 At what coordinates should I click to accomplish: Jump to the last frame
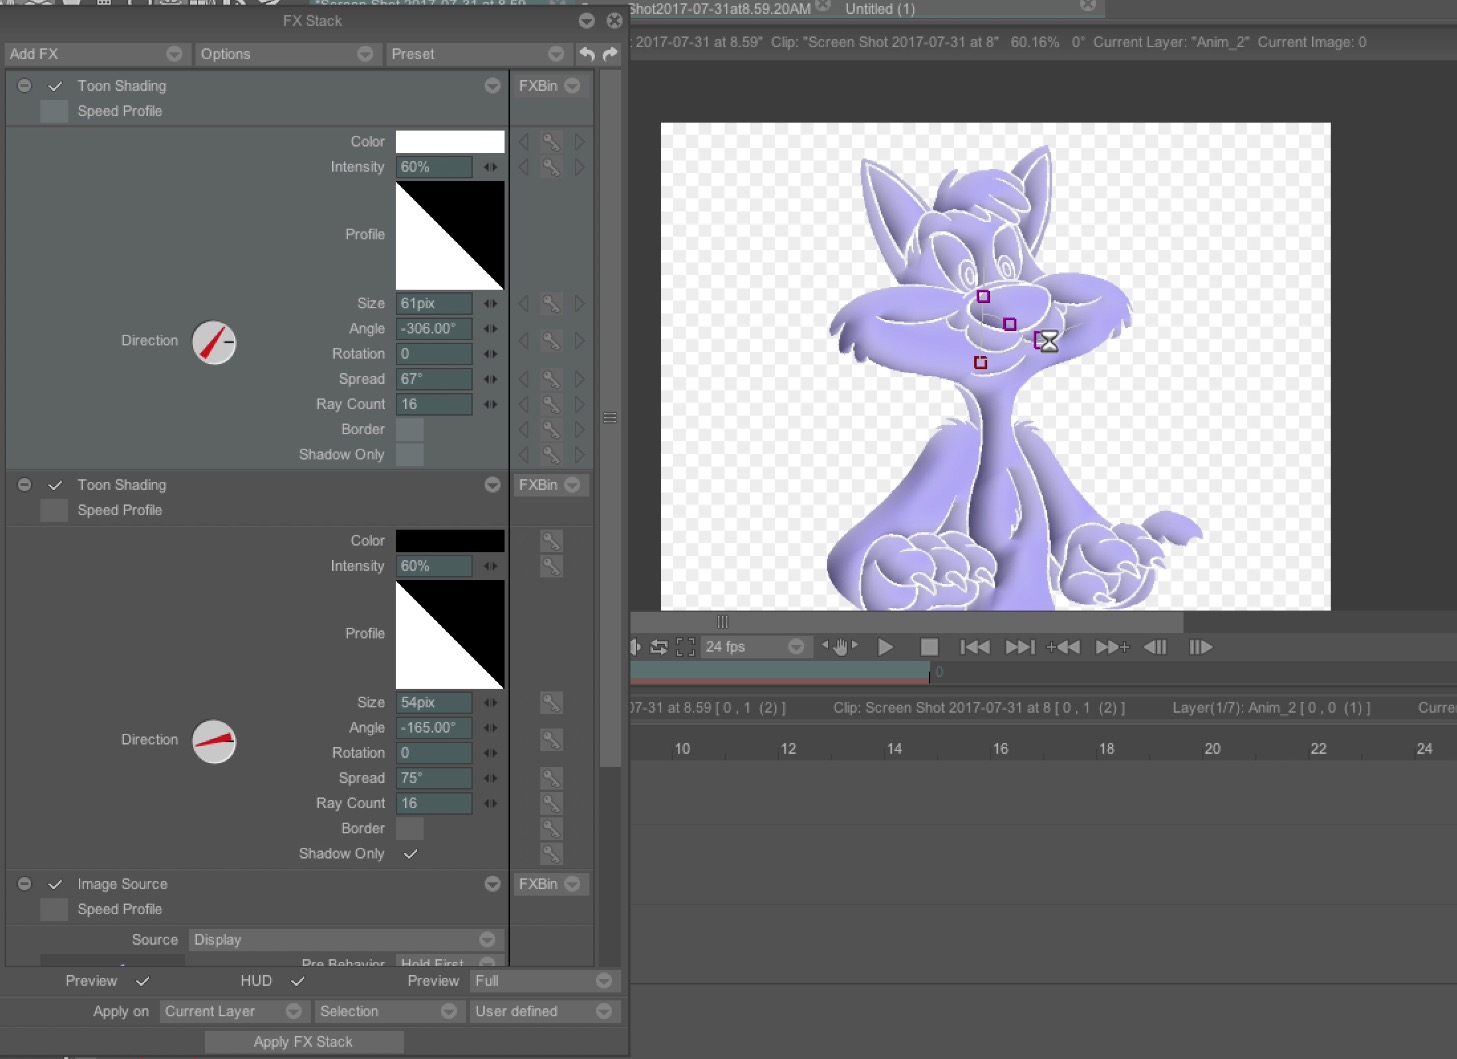click(x=1020, y=647)
